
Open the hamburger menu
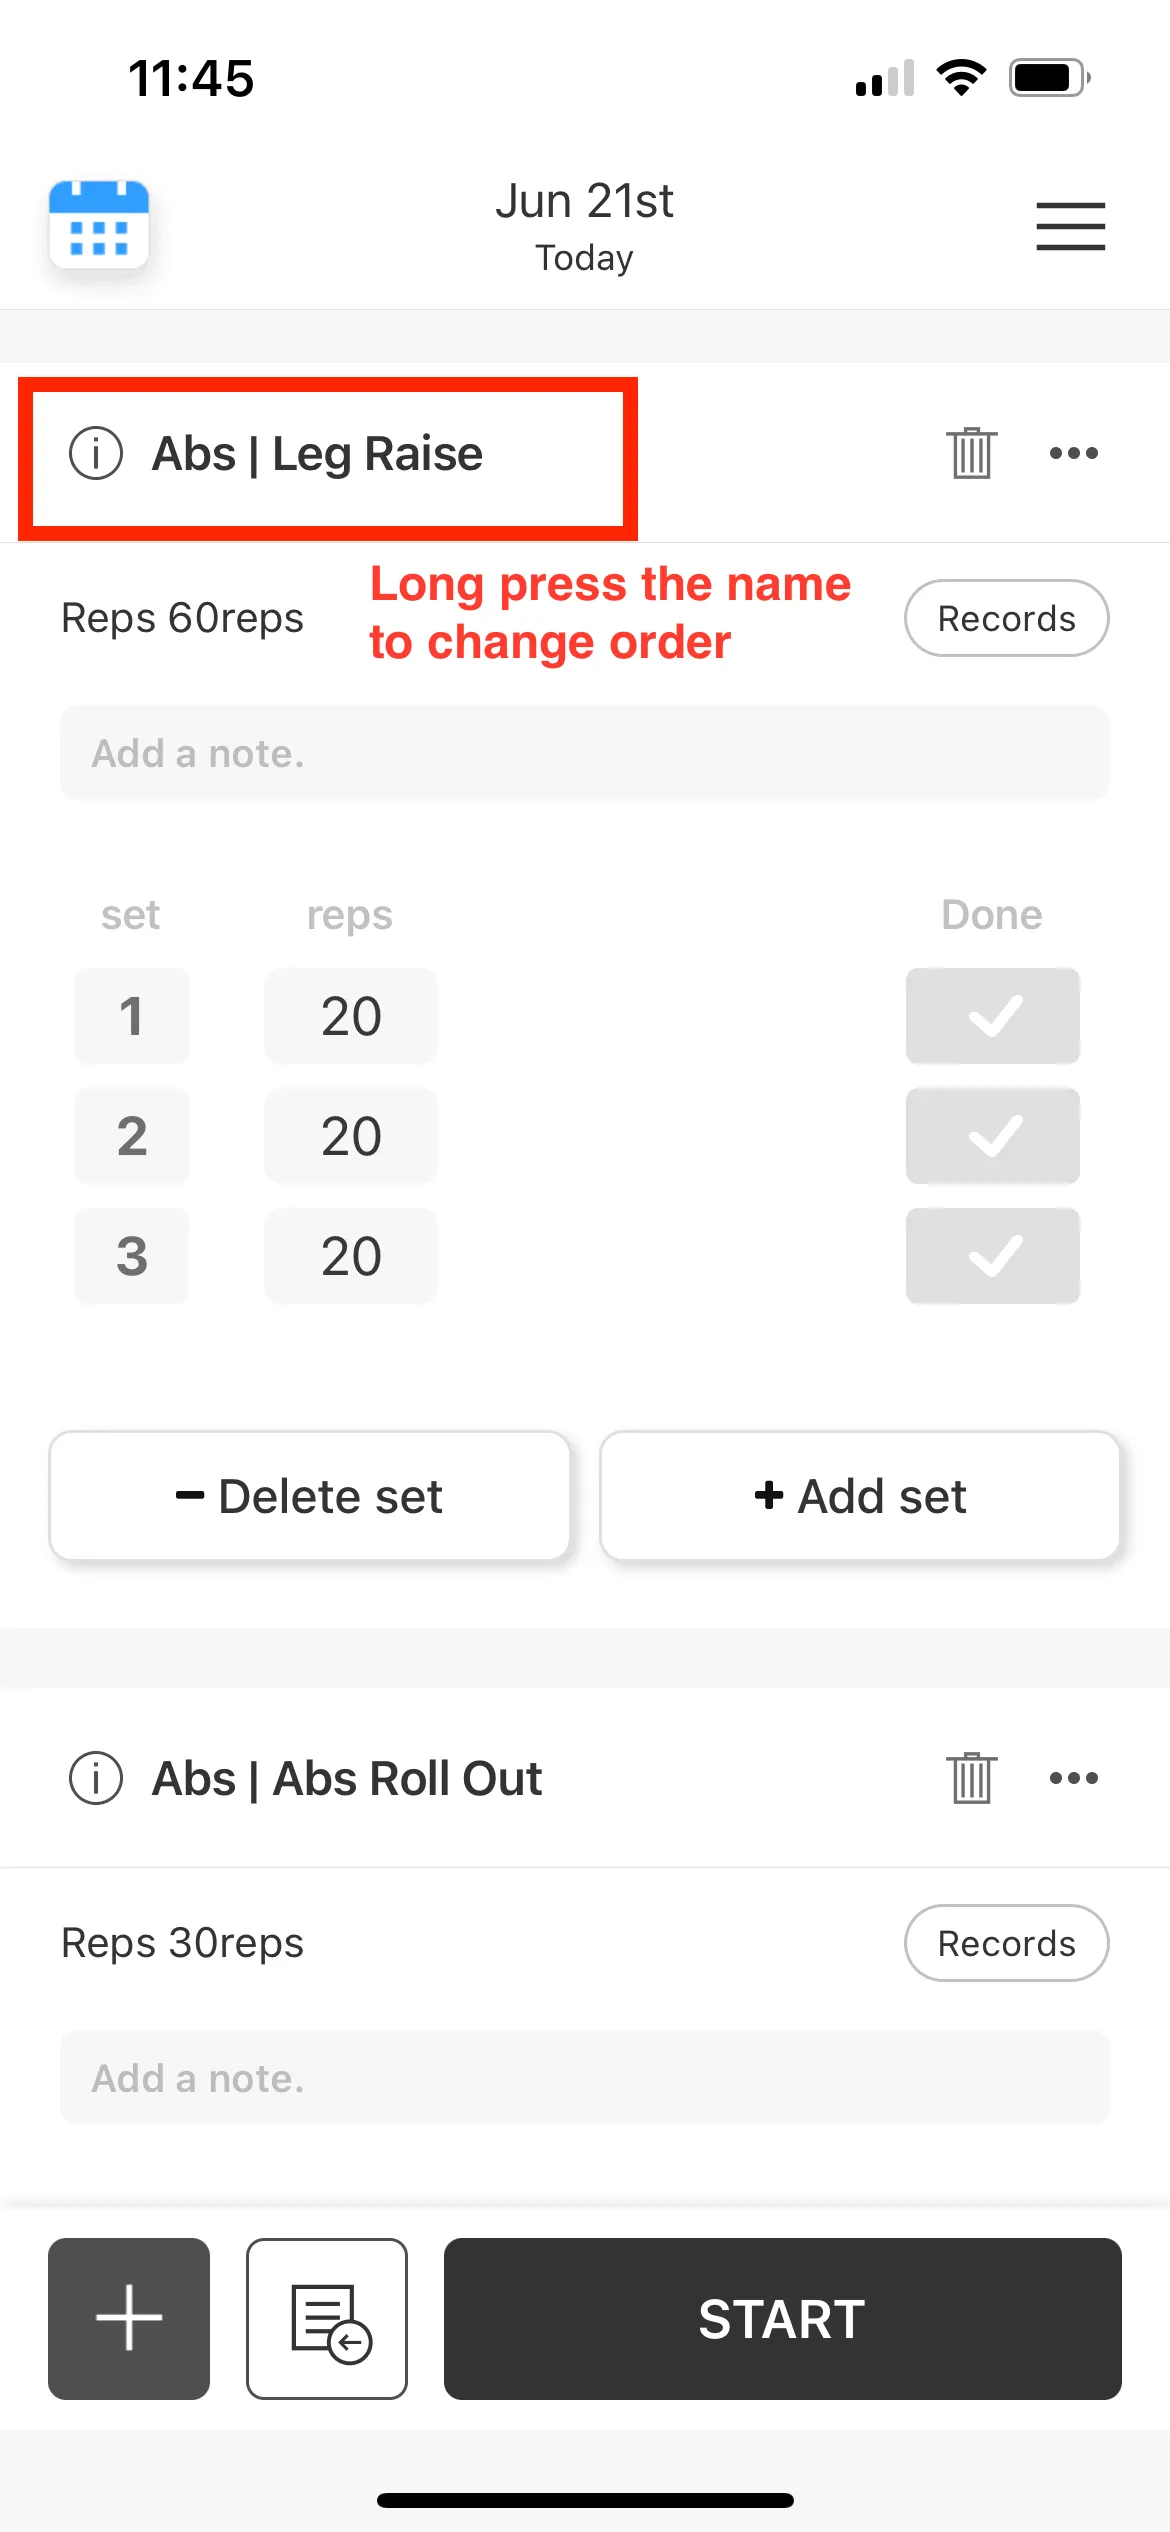click(1070, 226)
